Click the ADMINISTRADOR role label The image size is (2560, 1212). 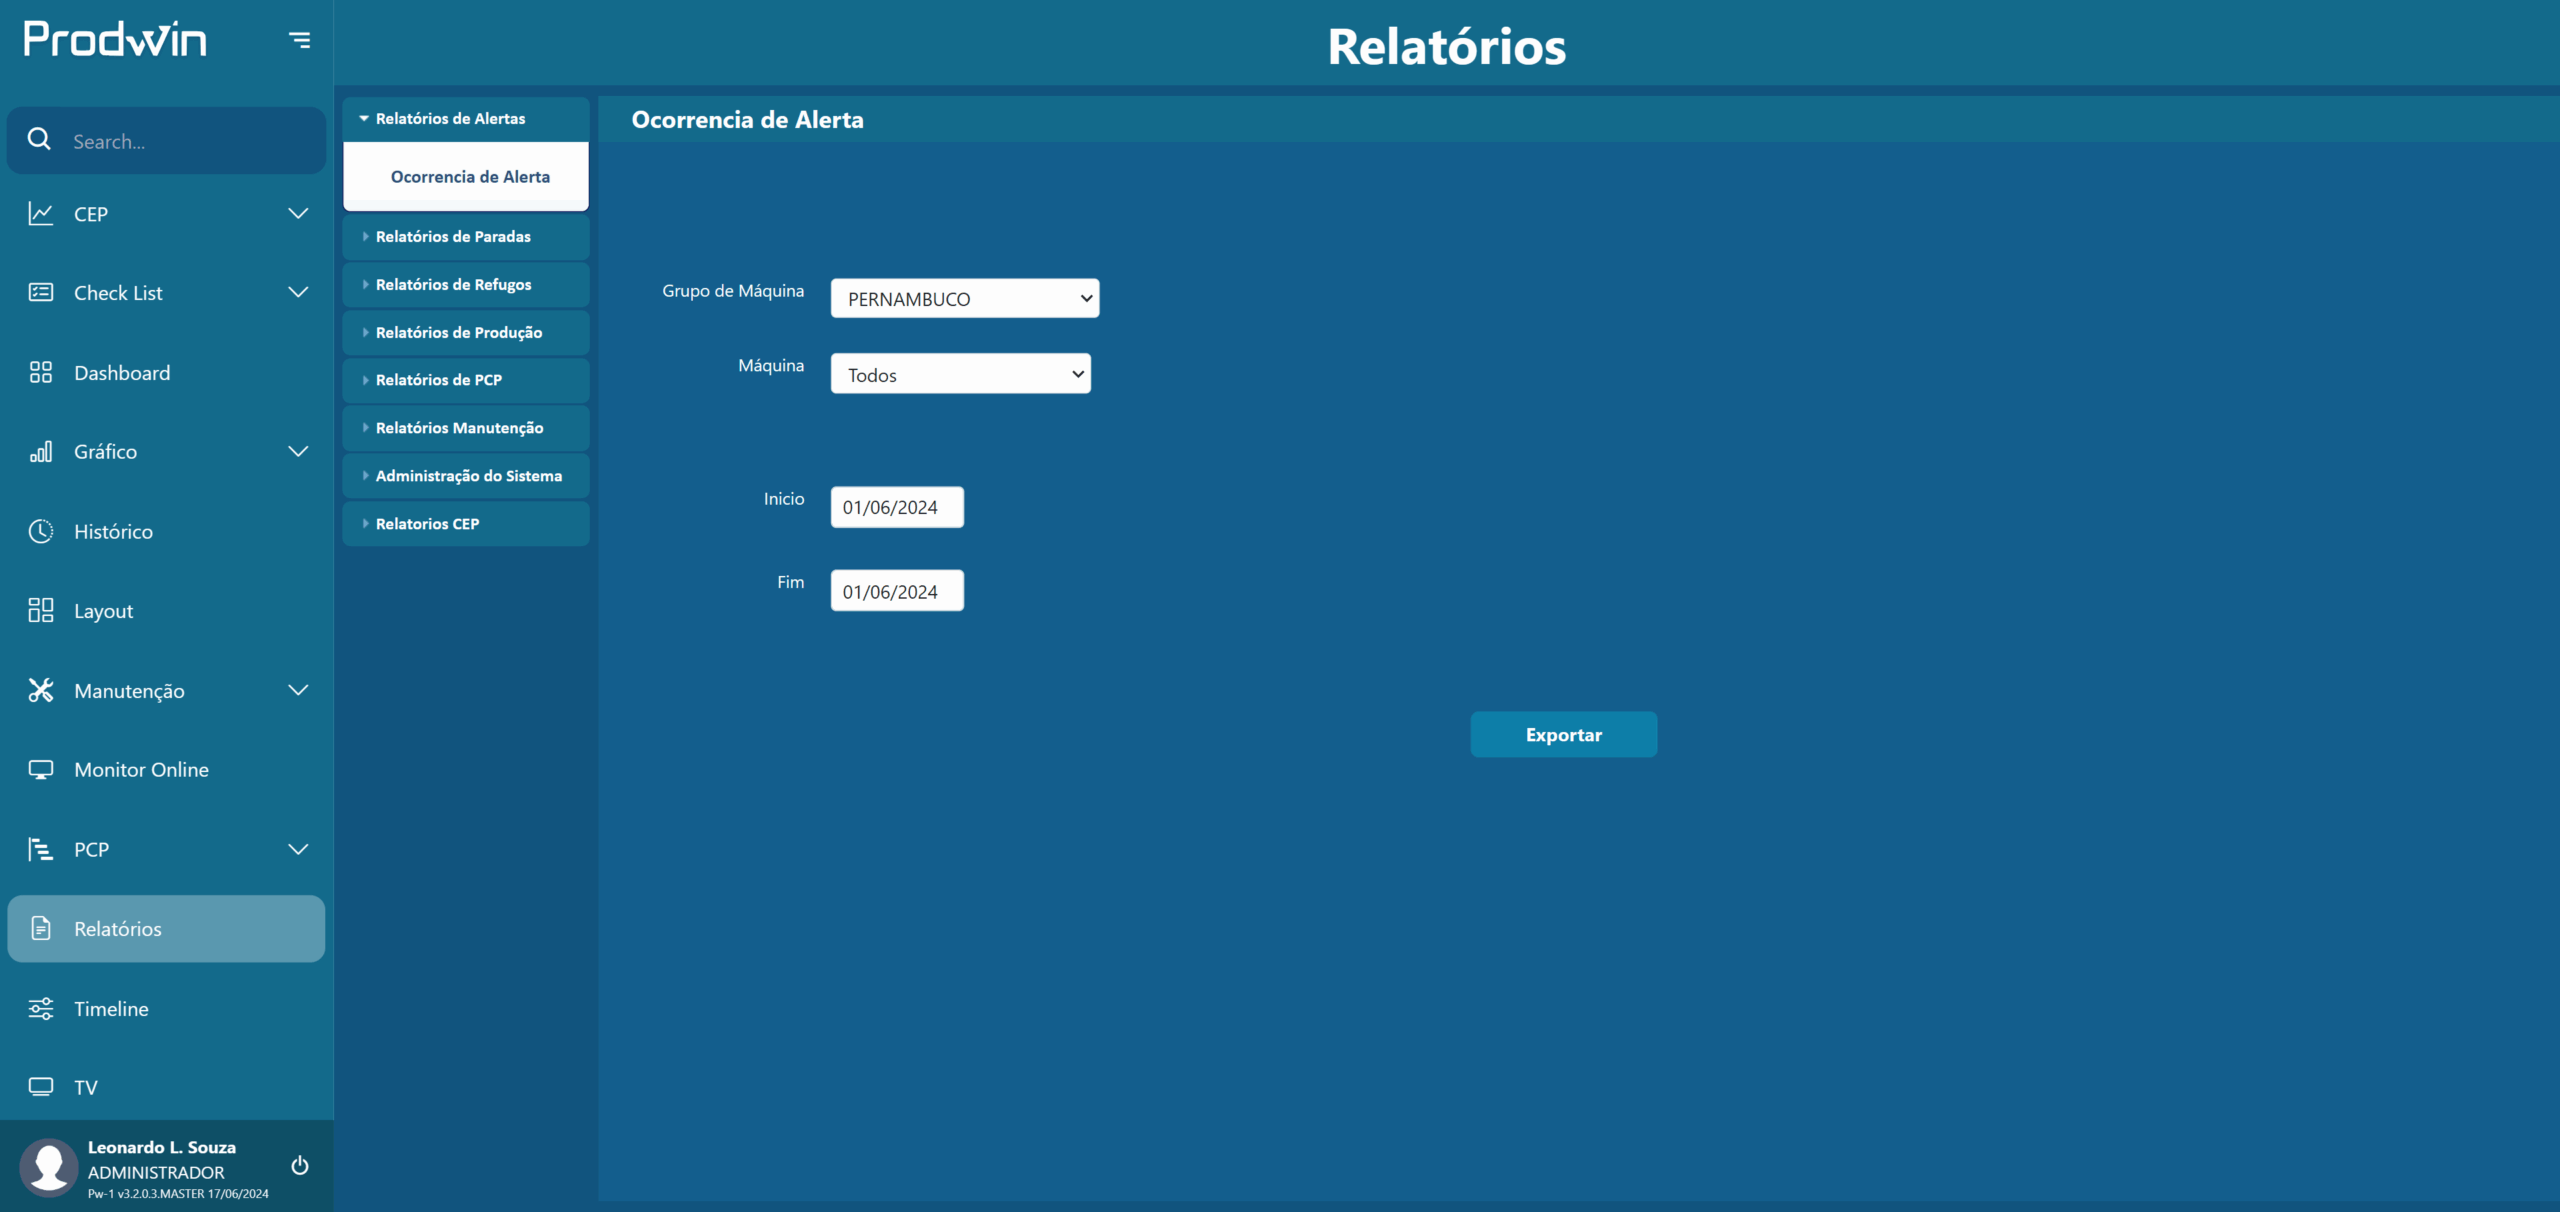click(156, 1172)
